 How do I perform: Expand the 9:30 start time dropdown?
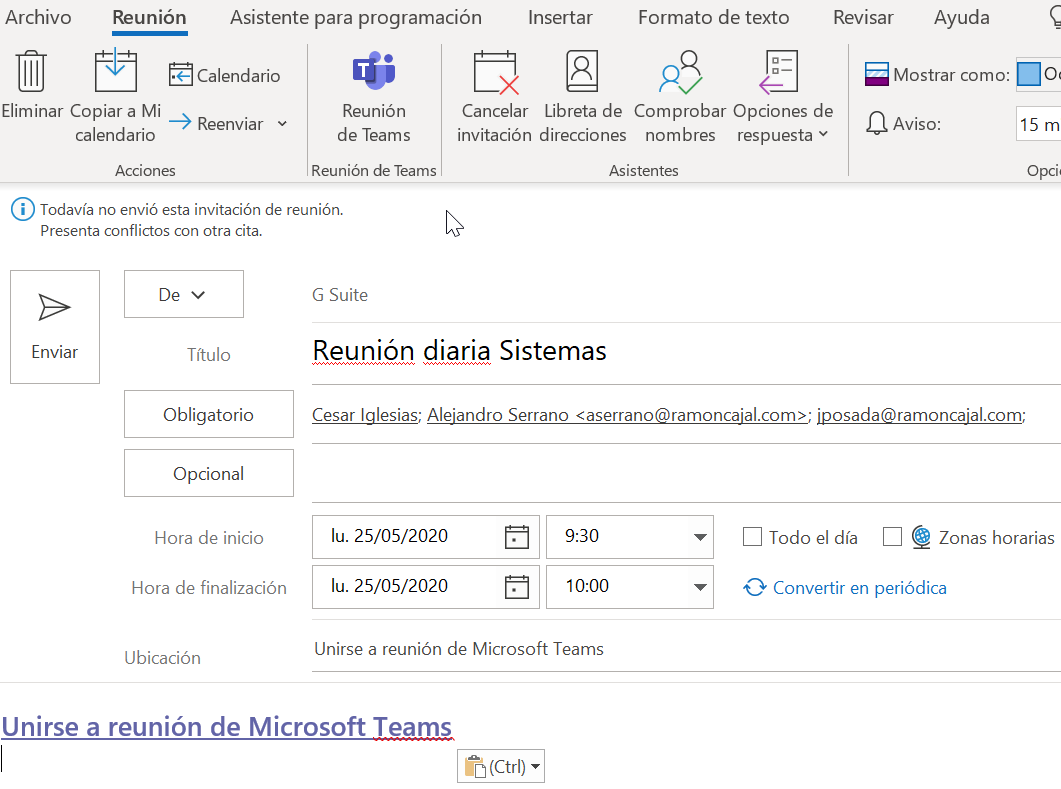(x=700, y=537)
